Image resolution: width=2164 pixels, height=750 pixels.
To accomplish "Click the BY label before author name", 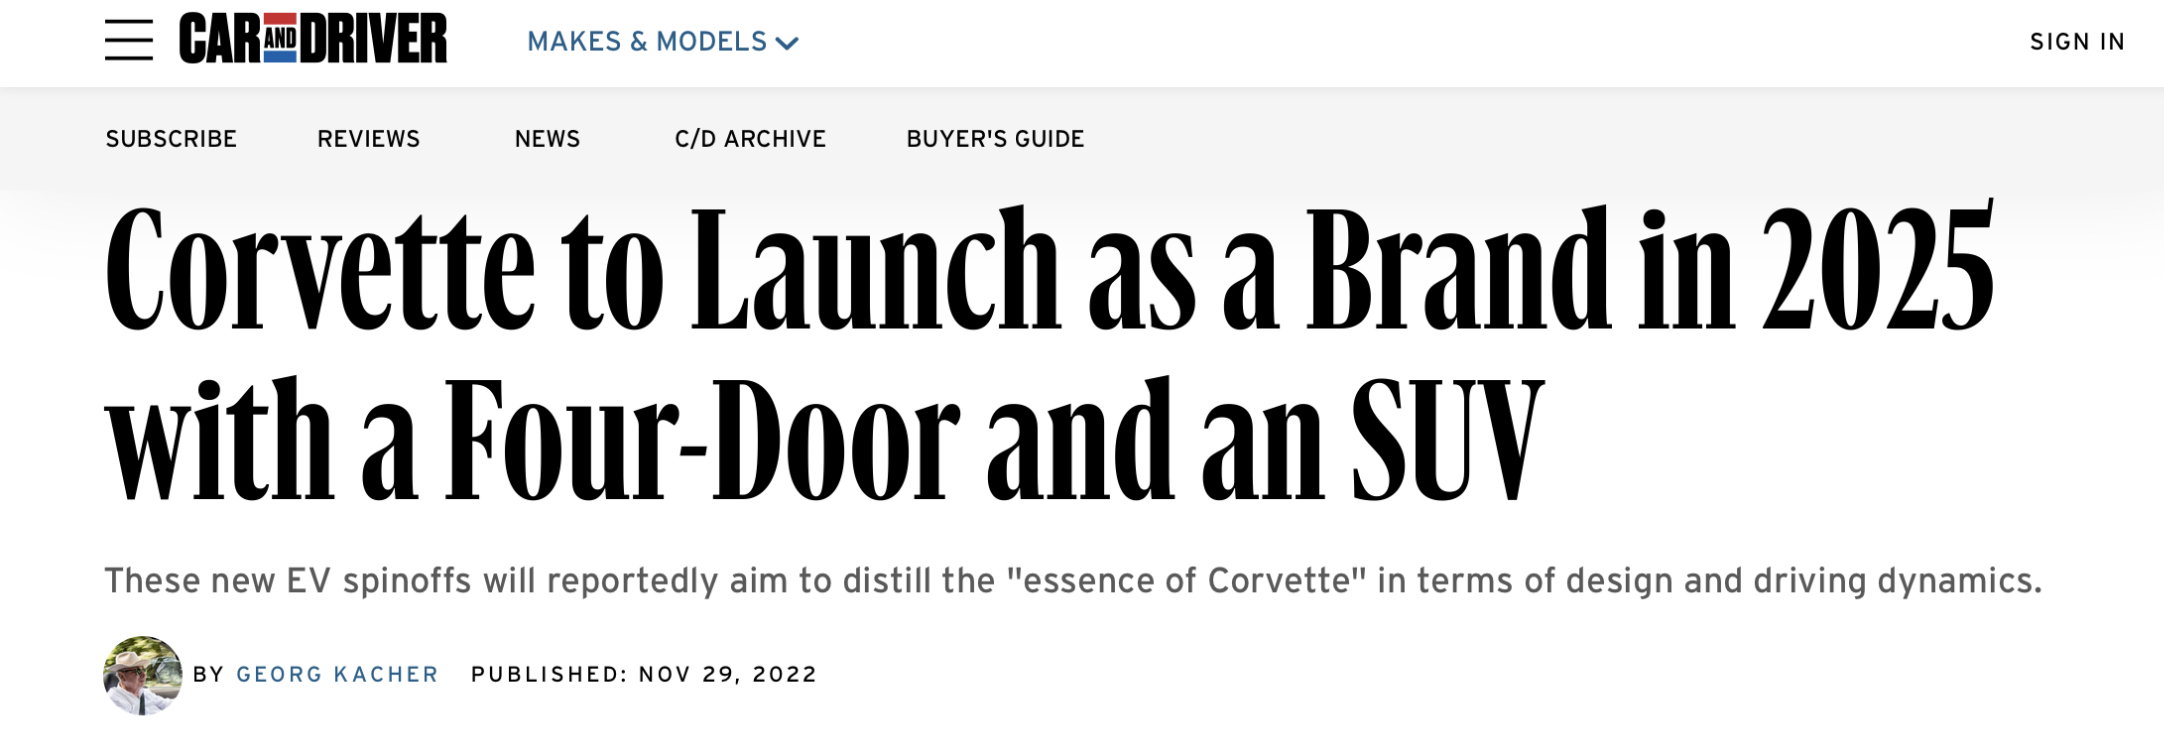I will [208, 675].
